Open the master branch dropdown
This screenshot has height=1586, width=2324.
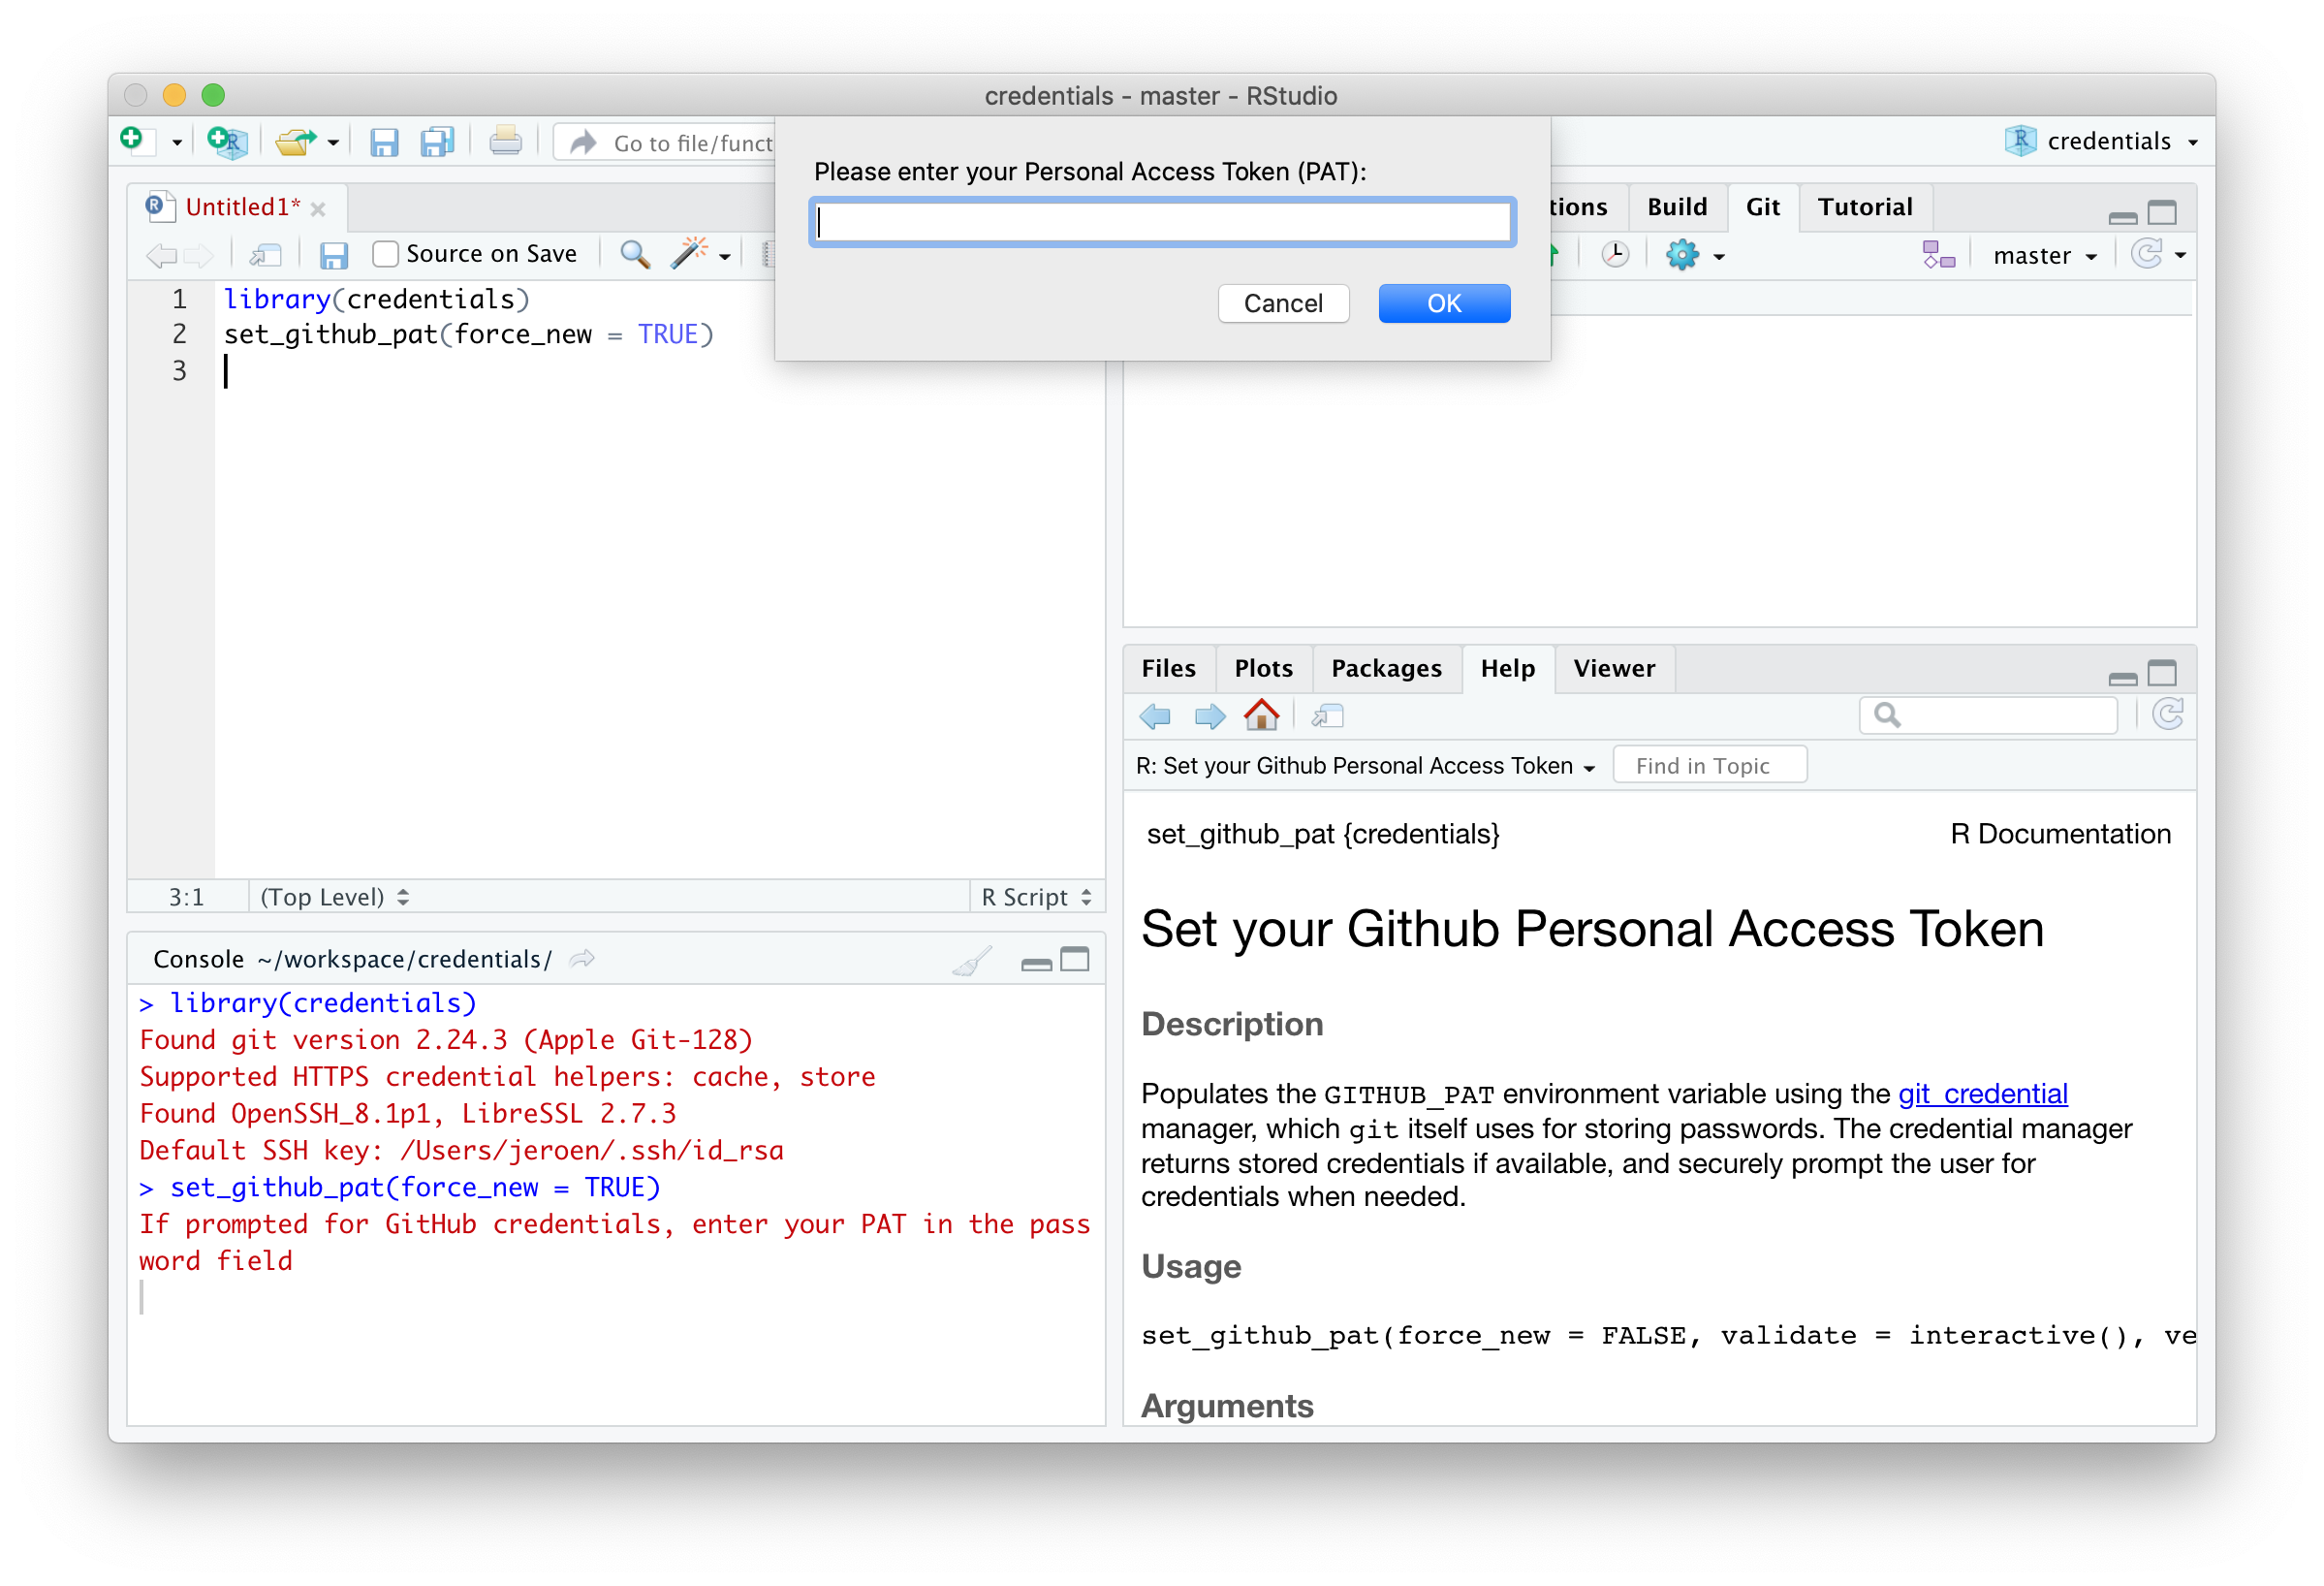coord(2044,256)
